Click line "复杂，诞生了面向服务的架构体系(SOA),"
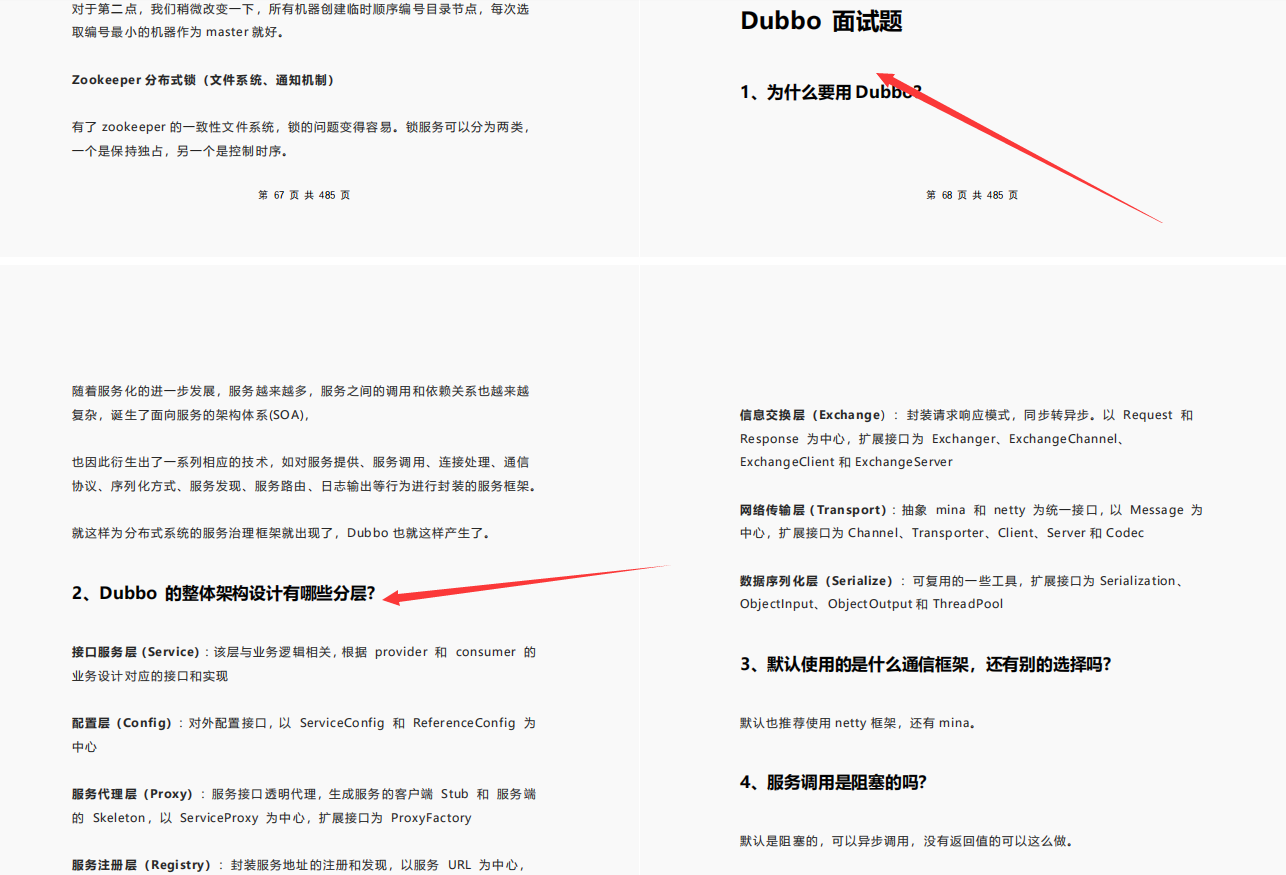This screenshot has width=1286, height=875. click(x=191, y=415)
